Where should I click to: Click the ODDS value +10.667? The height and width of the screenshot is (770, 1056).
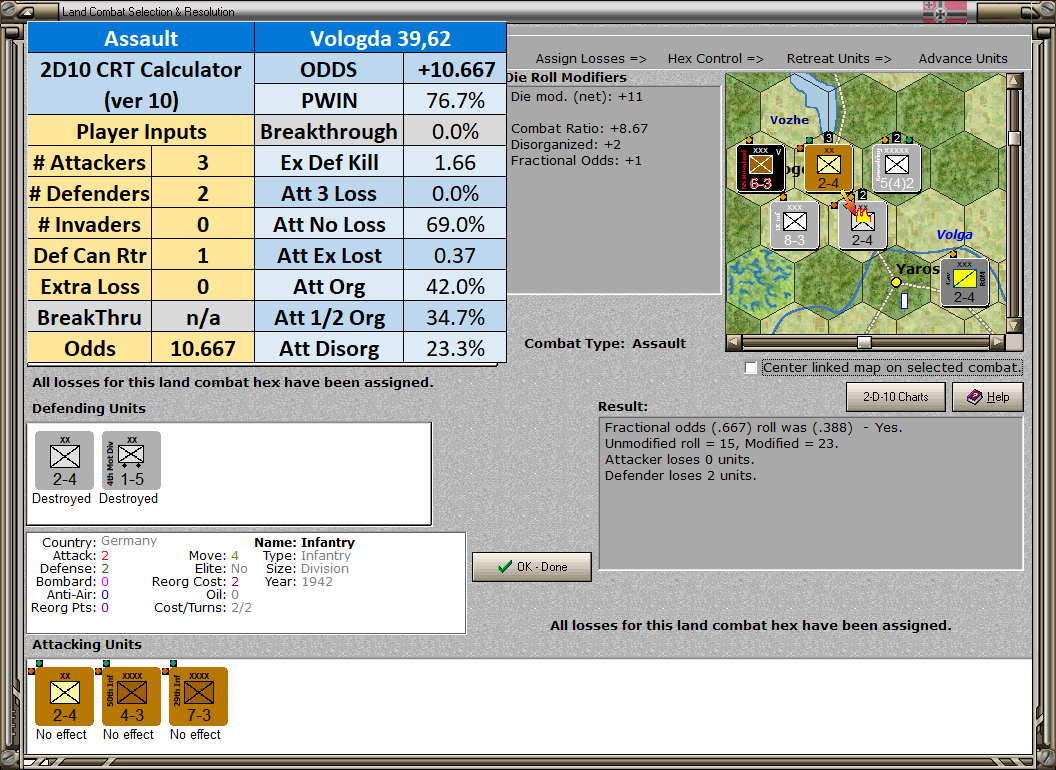[x=455, y=69]
